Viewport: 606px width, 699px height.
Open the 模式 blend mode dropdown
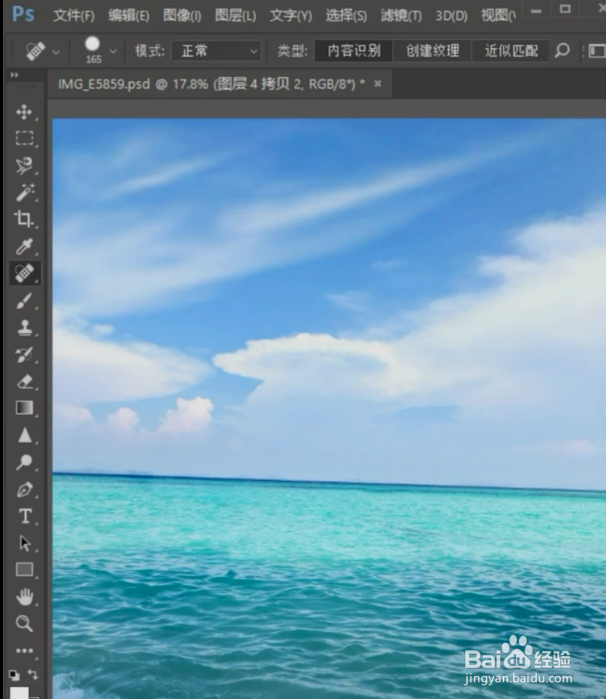tap(218, 51)
